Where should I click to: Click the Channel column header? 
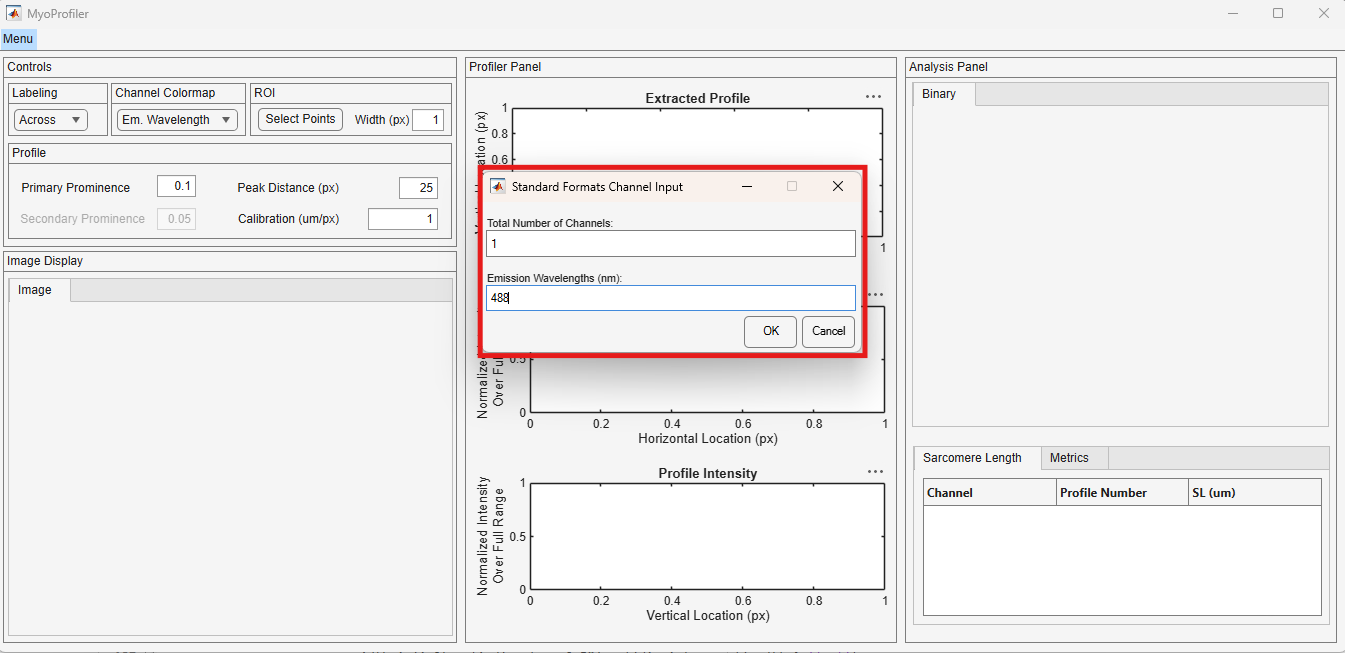pyautogui.click(x=990, y=492)
